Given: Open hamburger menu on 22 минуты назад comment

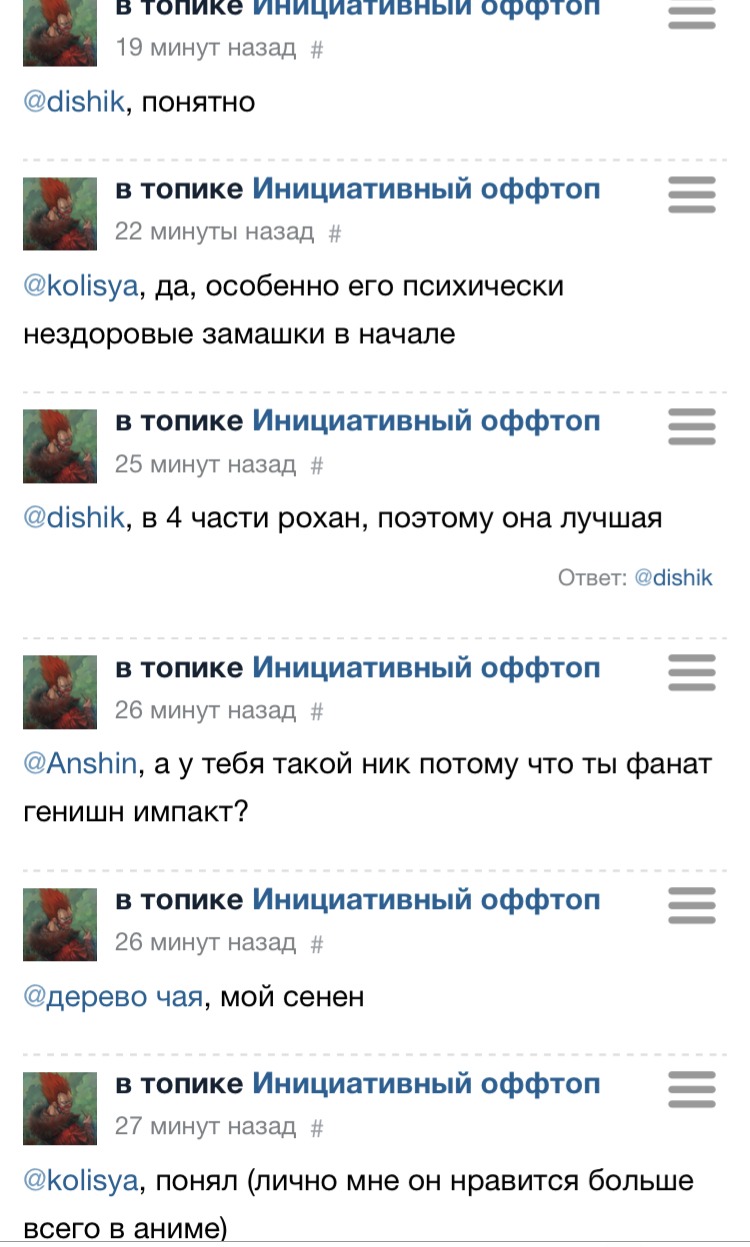Looking at the screenshot, I should (x=691, y=194).
